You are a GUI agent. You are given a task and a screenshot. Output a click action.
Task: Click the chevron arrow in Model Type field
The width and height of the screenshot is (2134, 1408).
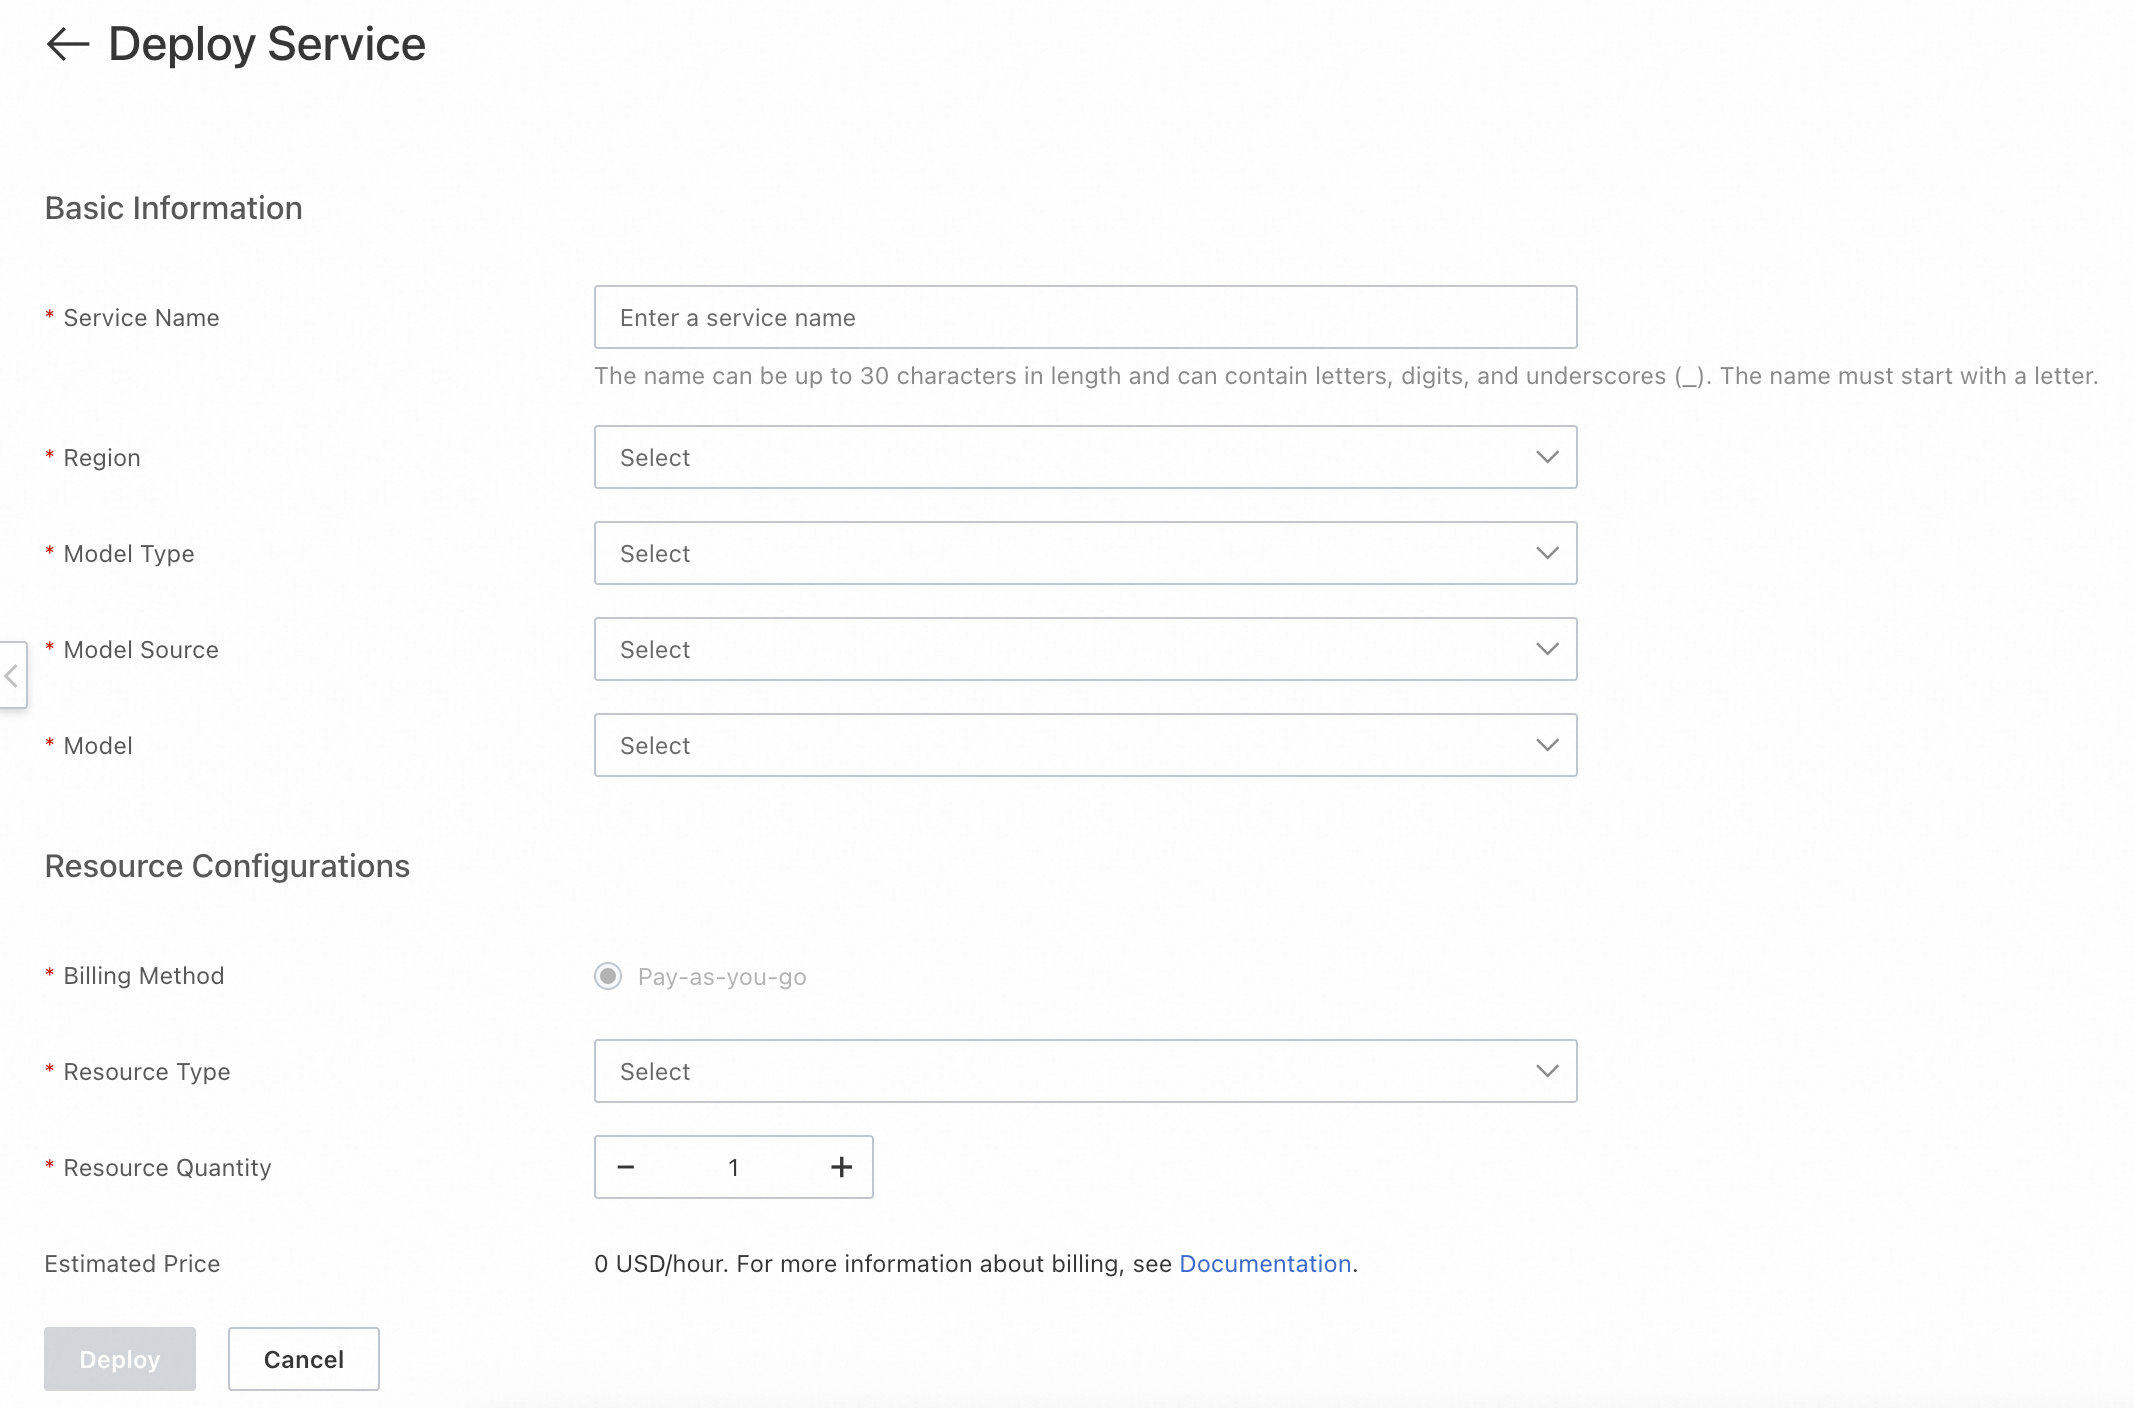point(1546,553)
